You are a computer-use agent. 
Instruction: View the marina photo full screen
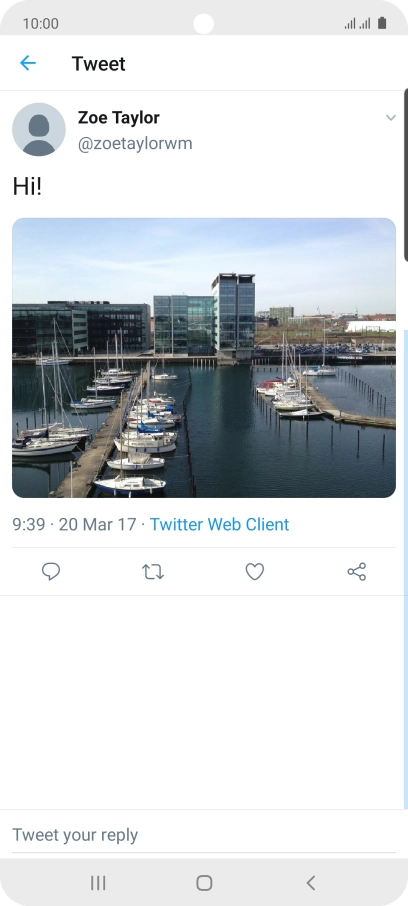pyautogui.click(x=204, y=358)
